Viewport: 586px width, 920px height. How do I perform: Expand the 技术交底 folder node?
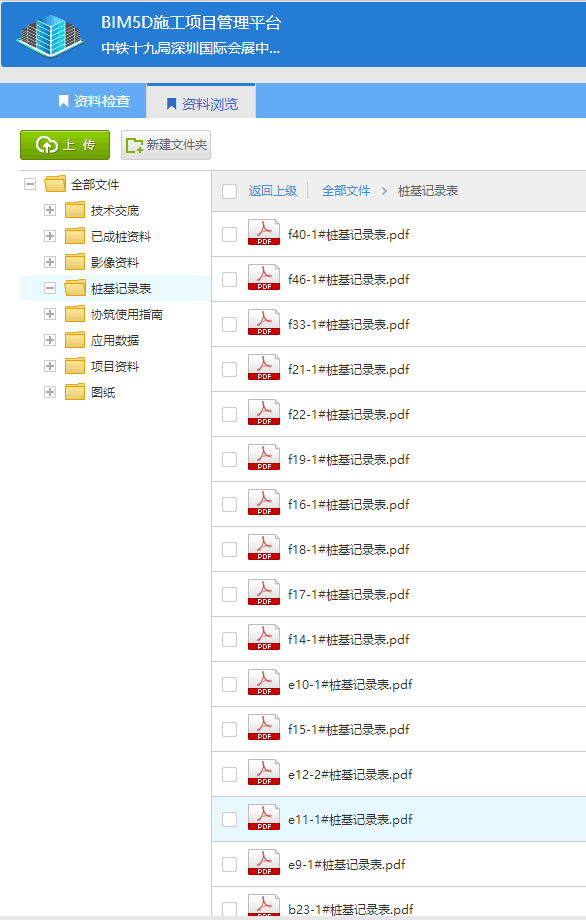pyautogui.click(x=50, y=210)
